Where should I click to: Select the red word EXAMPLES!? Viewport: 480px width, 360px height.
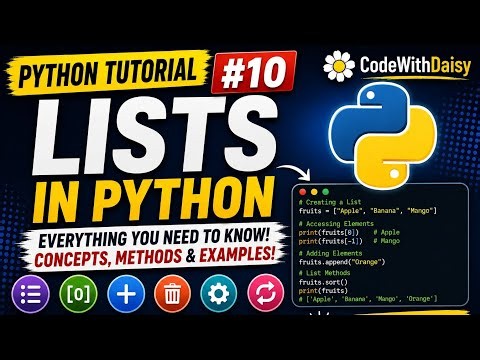(x=237, y=255)
